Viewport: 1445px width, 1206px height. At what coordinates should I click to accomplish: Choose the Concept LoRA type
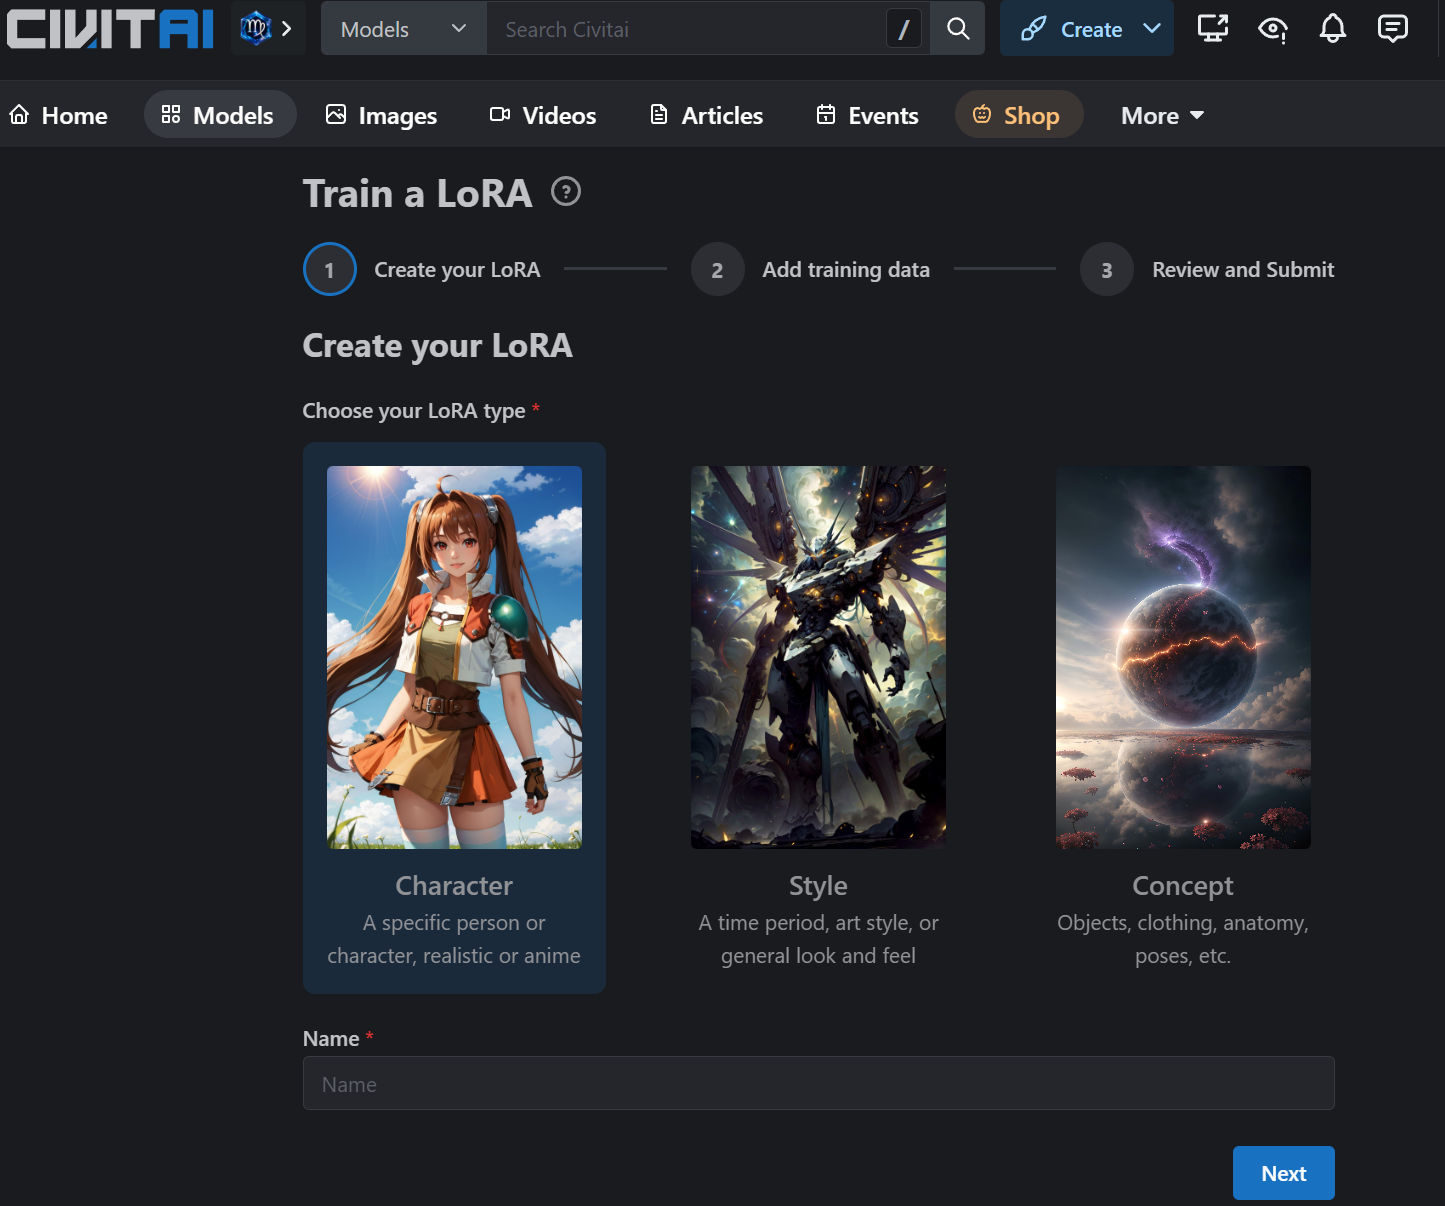[x=1183, y=718]
